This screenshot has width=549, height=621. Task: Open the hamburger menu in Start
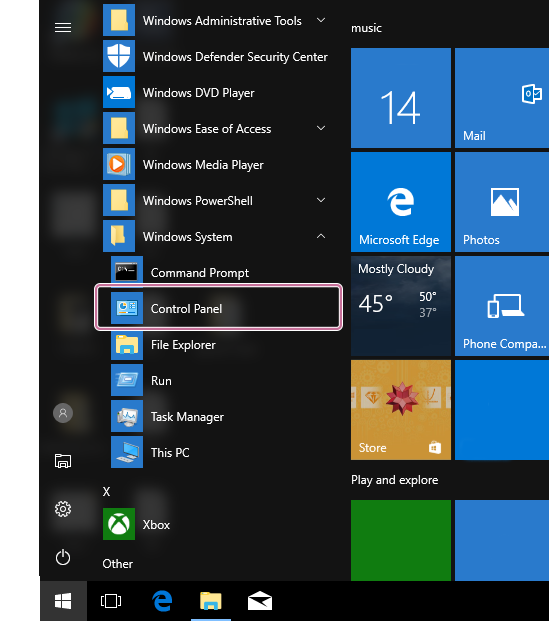coord(63,27)
